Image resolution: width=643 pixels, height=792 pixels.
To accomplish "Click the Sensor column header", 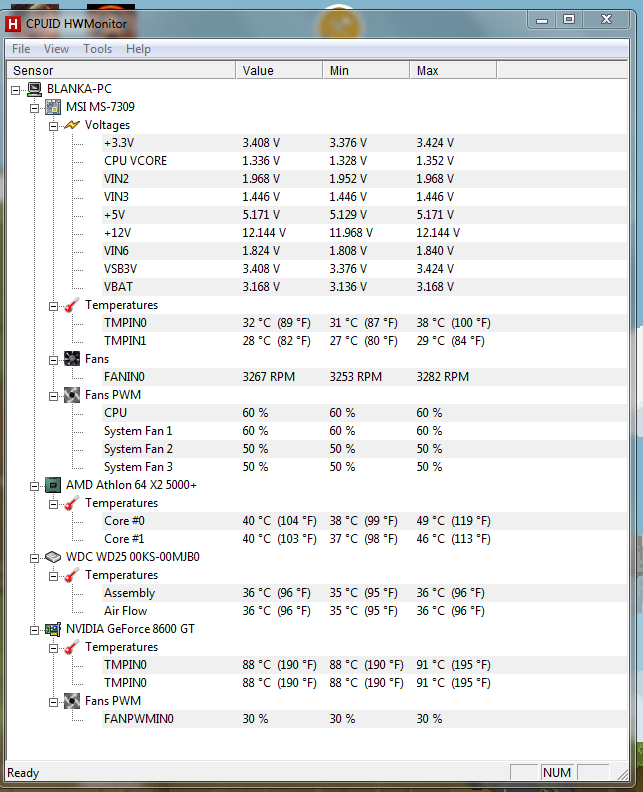I will point(120,71).
